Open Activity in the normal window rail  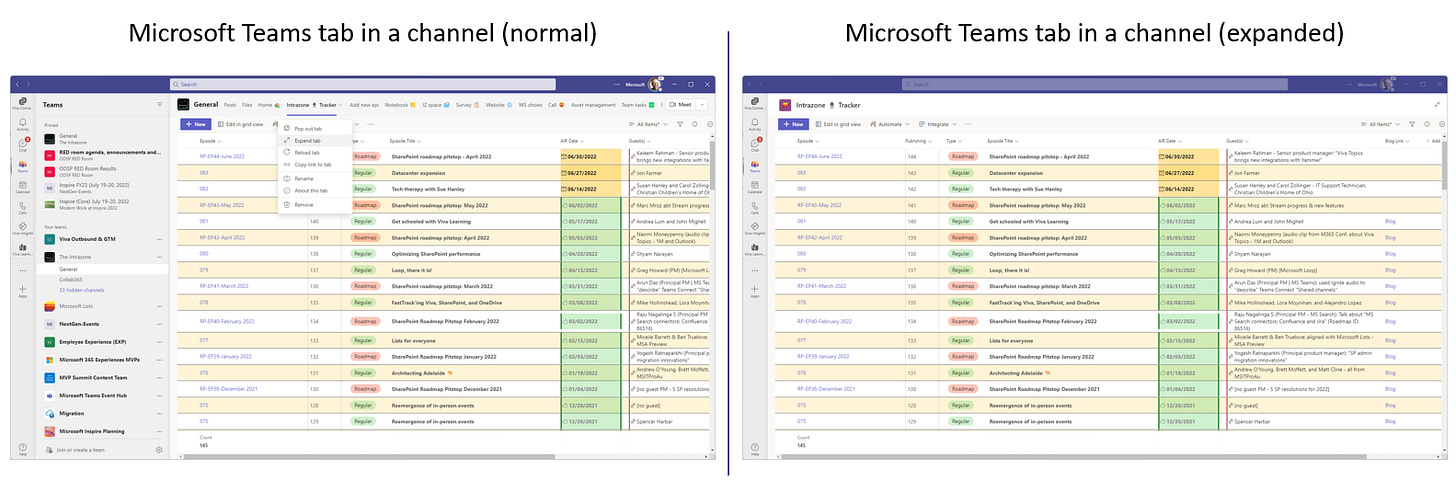pyautogui.click(x=22, y=124)
